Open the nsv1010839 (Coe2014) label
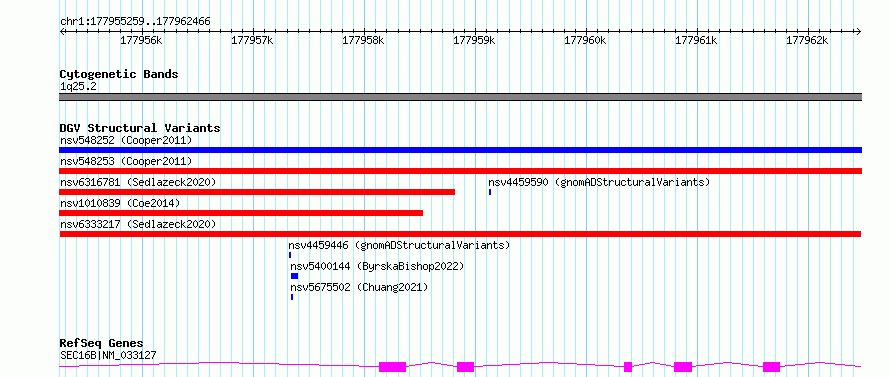 pyautogui.click(x=120, y=203)
